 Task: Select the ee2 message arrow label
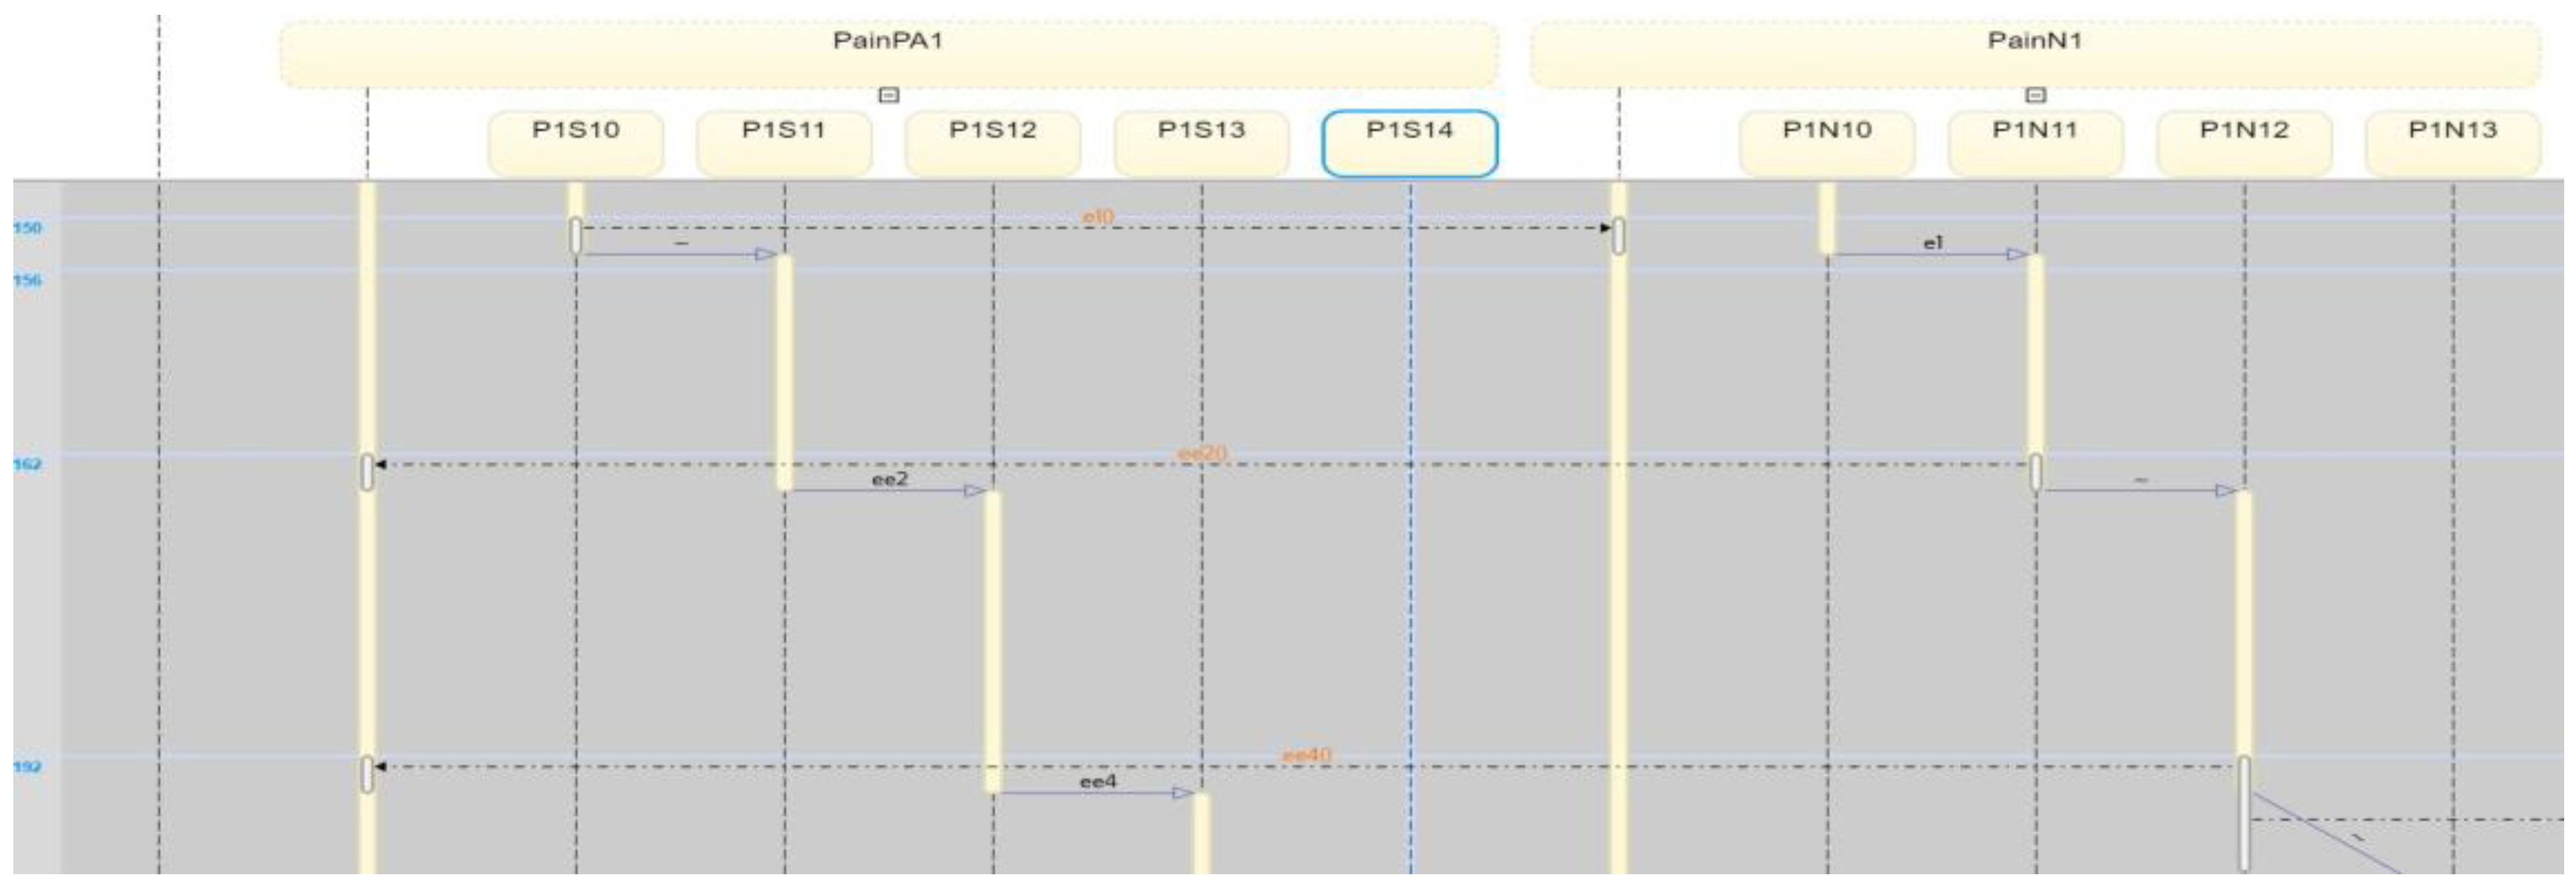click(889, 479)
